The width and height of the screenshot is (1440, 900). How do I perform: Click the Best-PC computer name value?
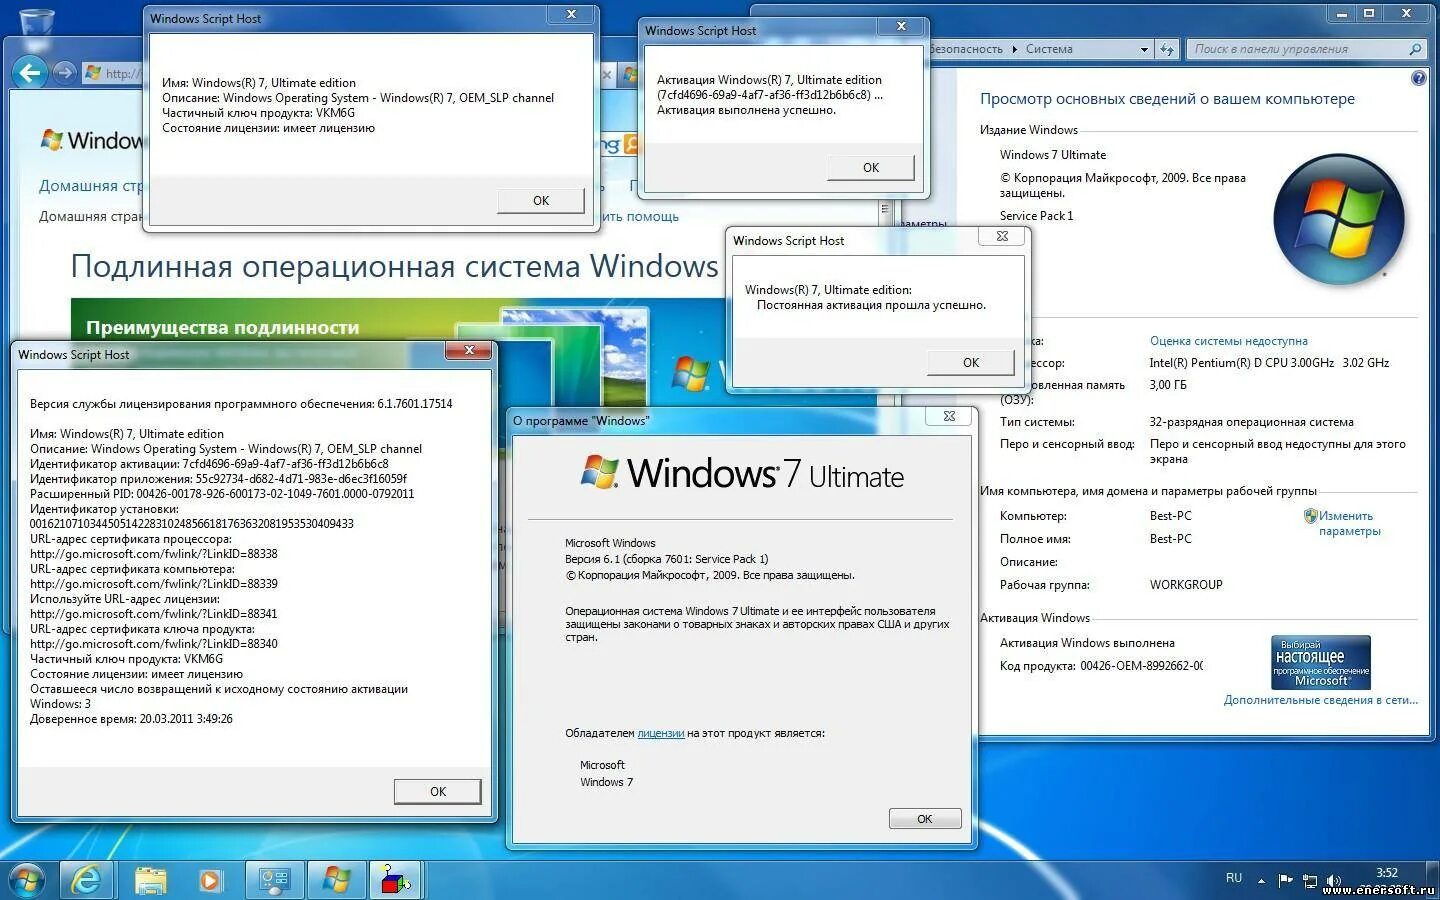click(1171, 516)
